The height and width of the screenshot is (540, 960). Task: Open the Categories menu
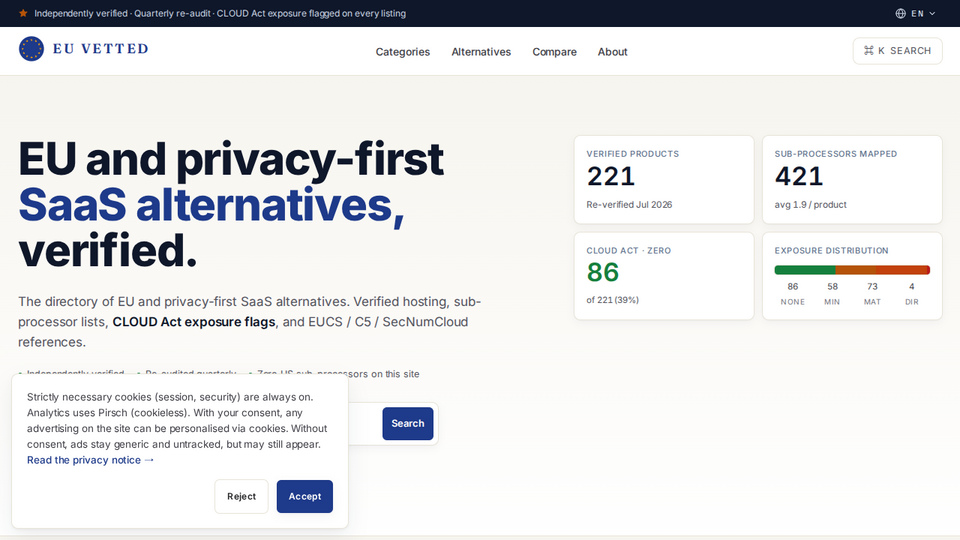(403, 52)
